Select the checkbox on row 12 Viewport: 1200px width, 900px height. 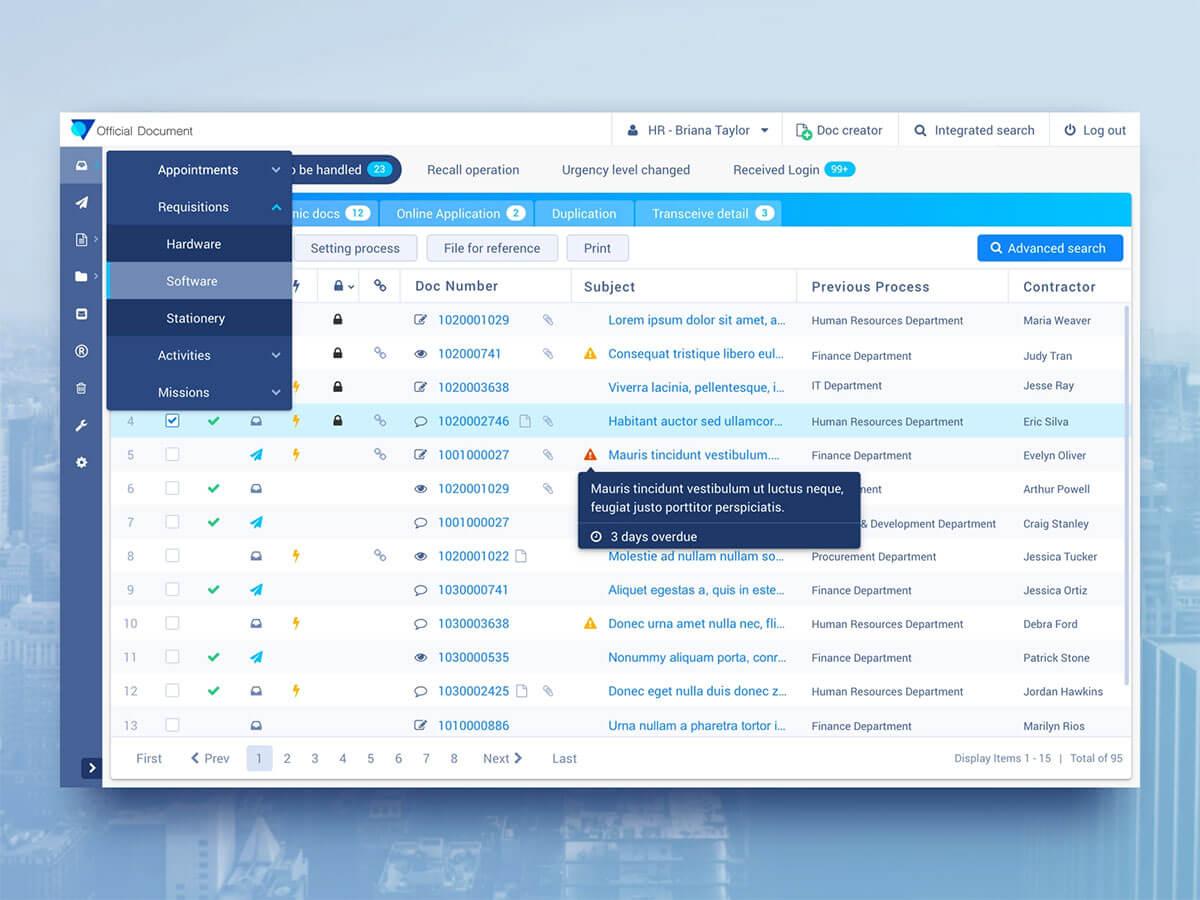172,691
